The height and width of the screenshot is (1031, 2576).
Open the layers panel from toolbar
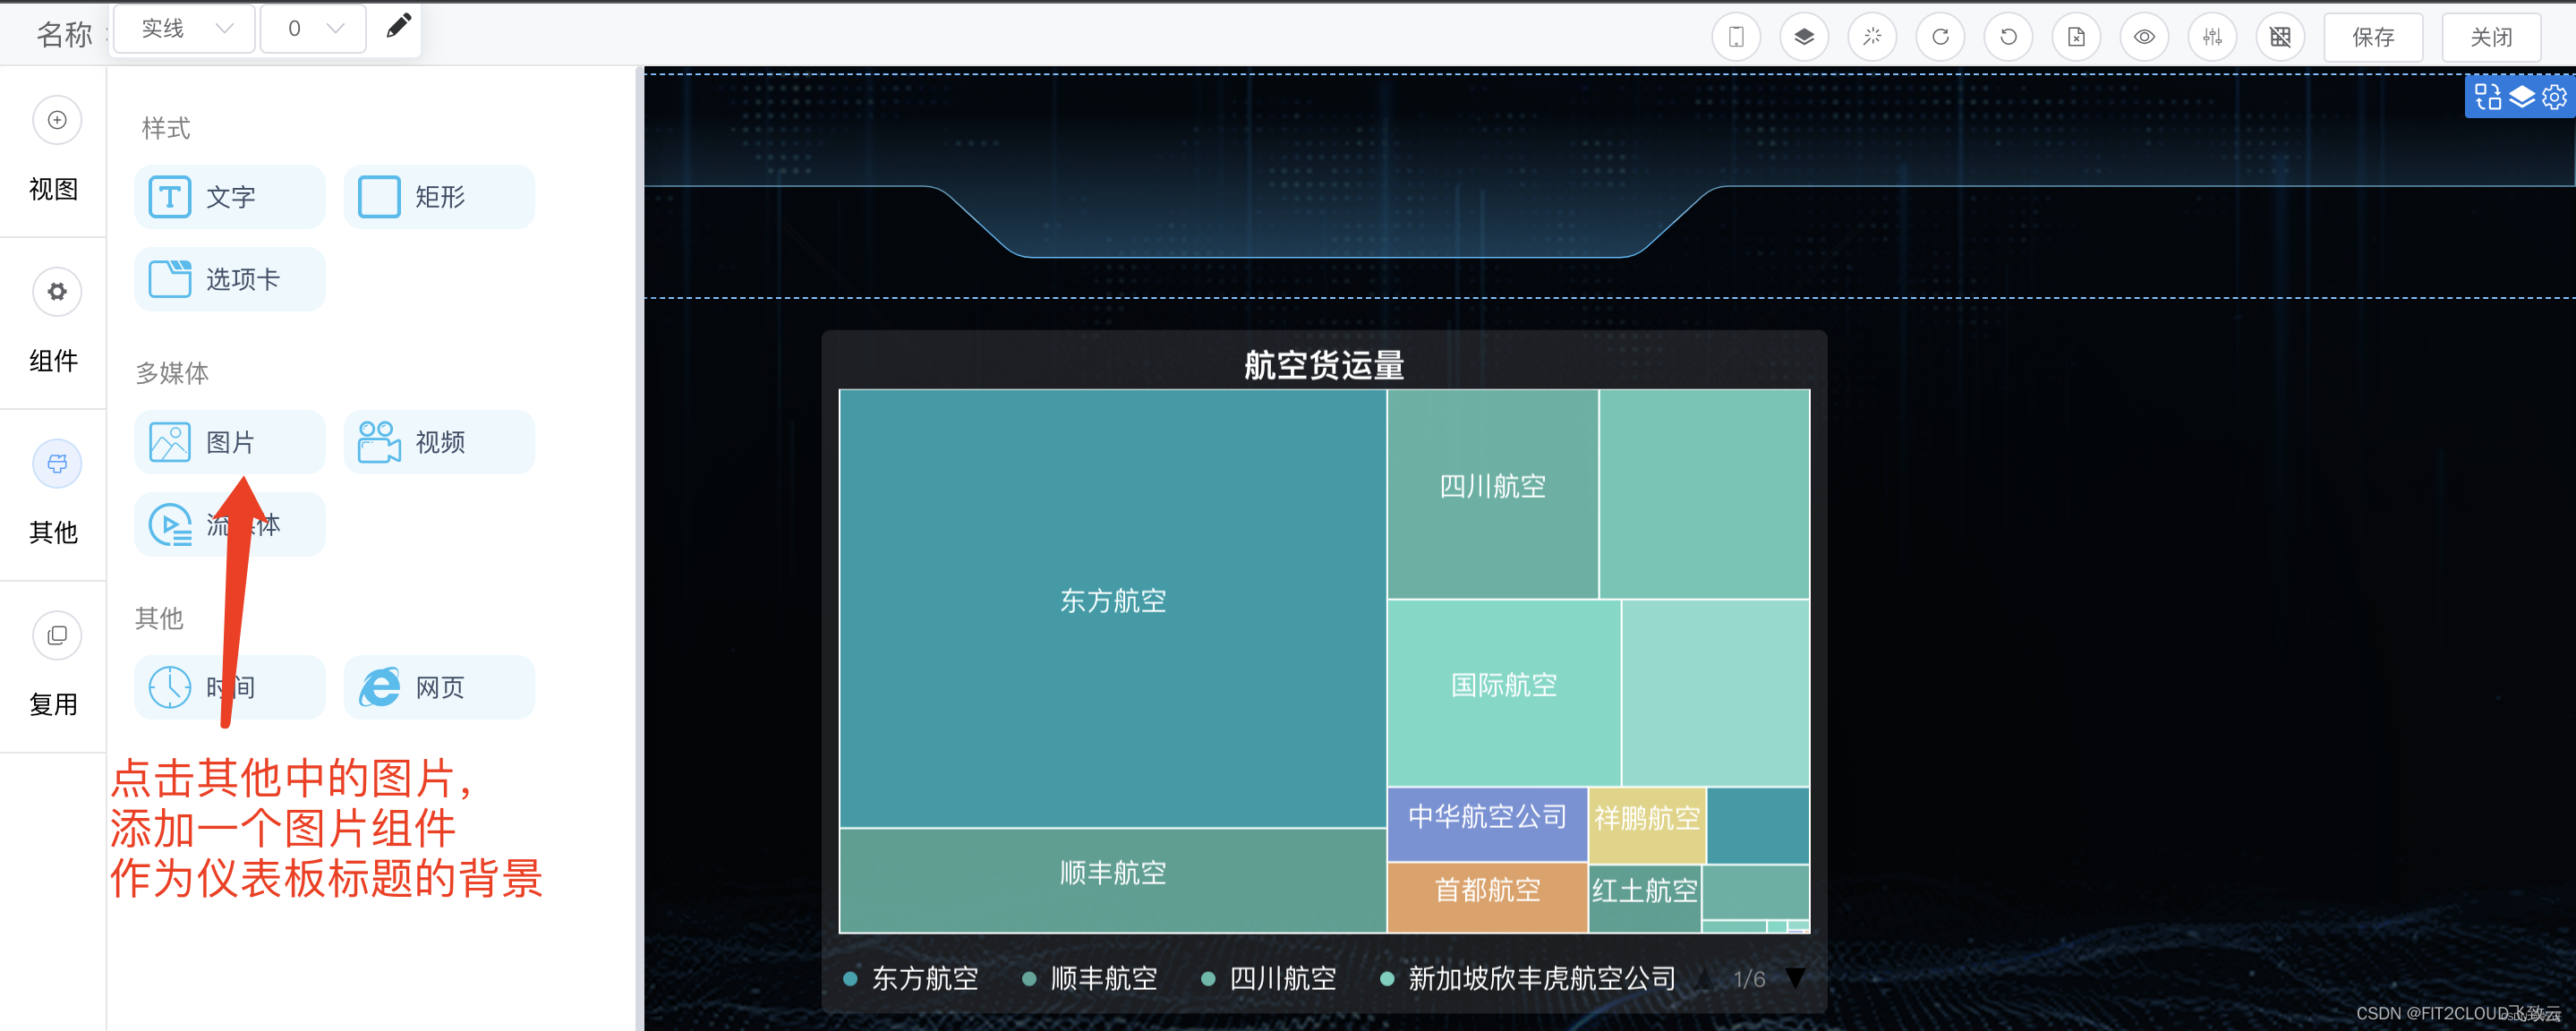pos(1804,36)
